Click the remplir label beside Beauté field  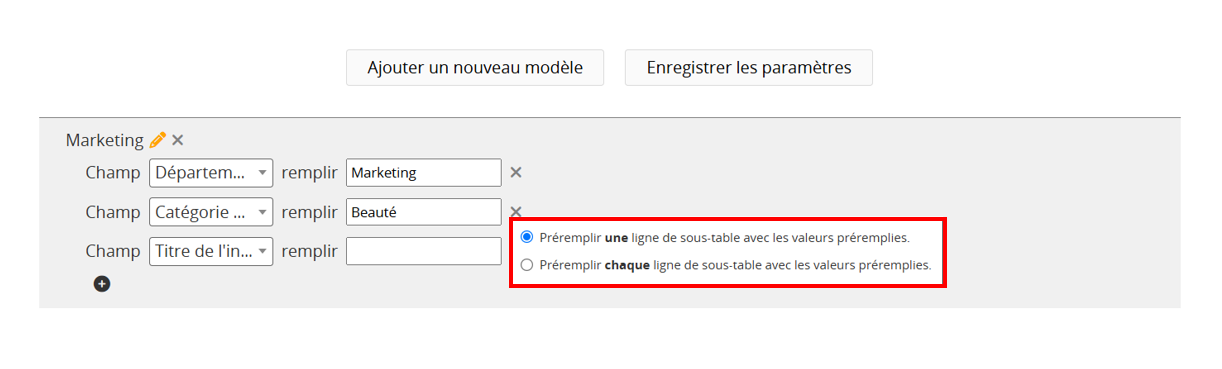[309, 212]
